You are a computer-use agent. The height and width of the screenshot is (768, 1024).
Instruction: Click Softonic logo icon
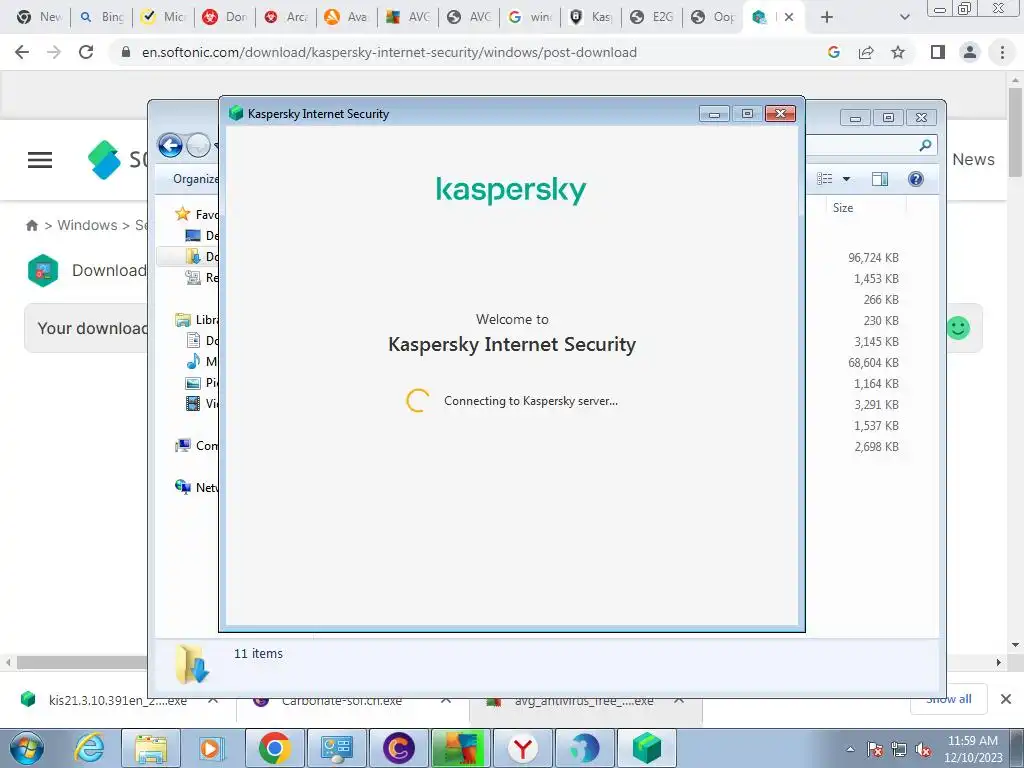[104, 159]
